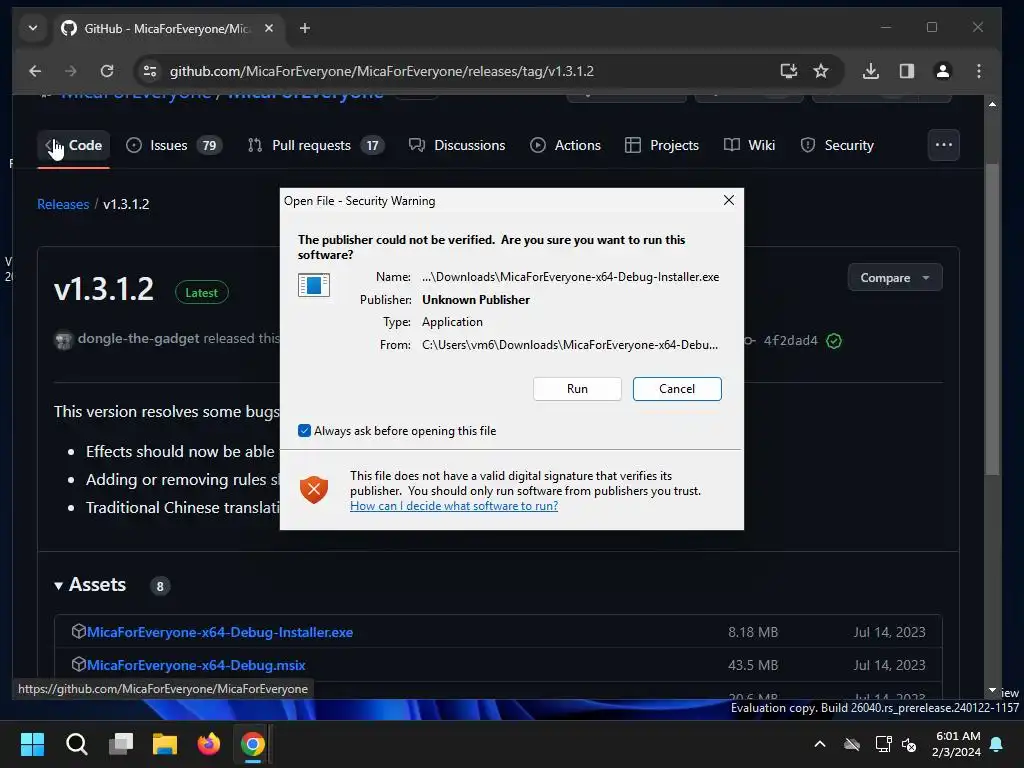
Task: Click dongle-the-gadget avatar image
Action: (63, 340)
